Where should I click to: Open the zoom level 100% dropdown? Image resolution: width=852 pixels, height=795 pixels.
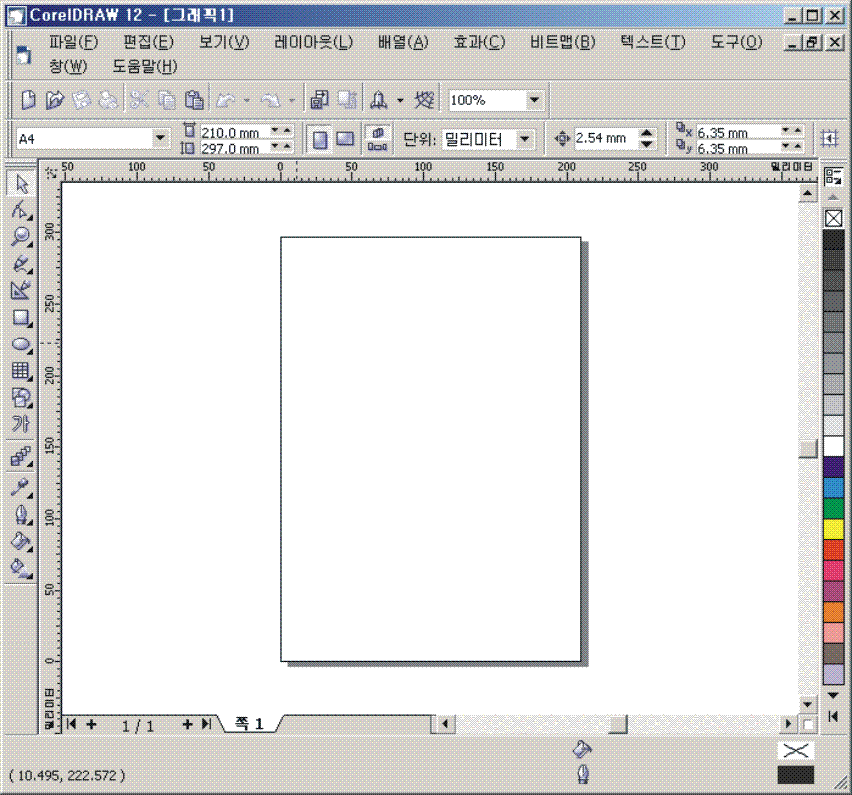click(534, 100)
